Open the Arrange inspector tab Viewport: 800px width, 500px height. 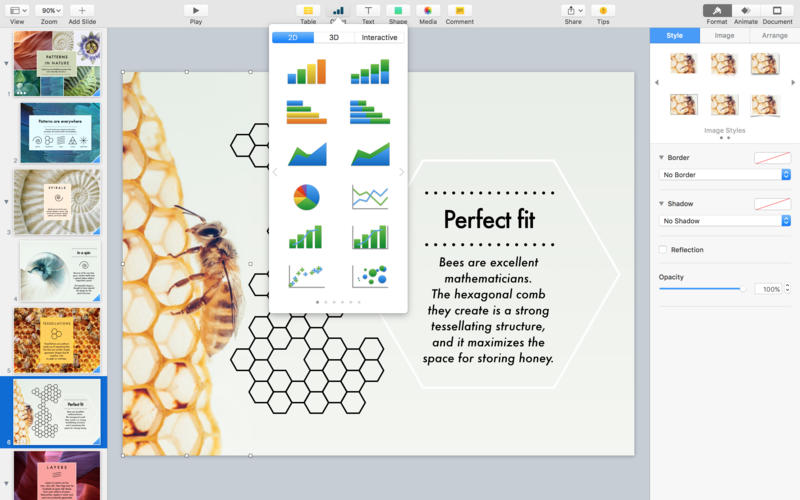coord(774,35)
